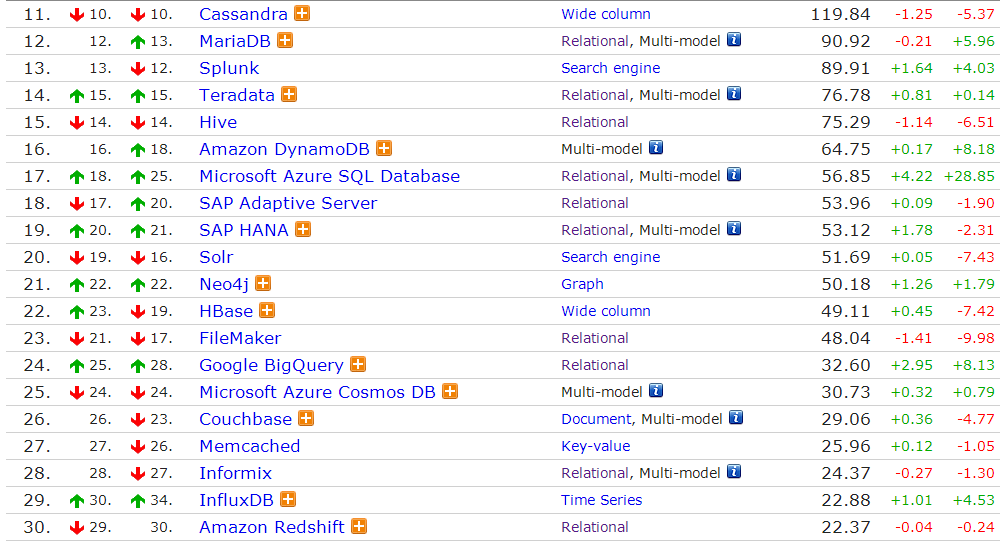The width and height of the screenshot is (1008, 541).
Task: Open the SAP Adaptive Server link
Action: pos(288,203)
